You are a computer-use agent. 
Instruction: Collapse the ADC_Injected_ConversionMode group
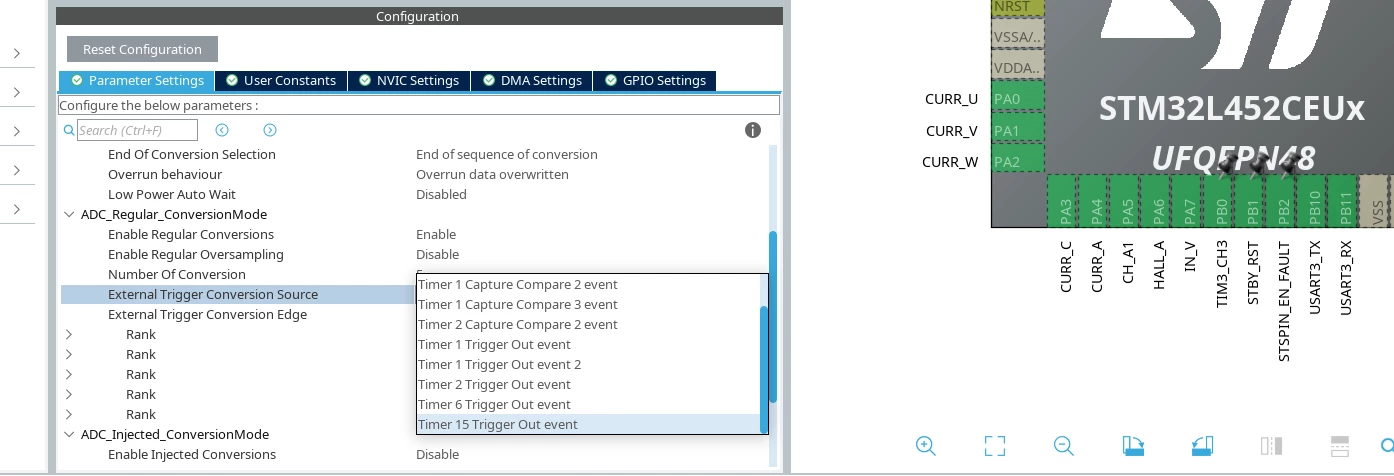[69, 434]
